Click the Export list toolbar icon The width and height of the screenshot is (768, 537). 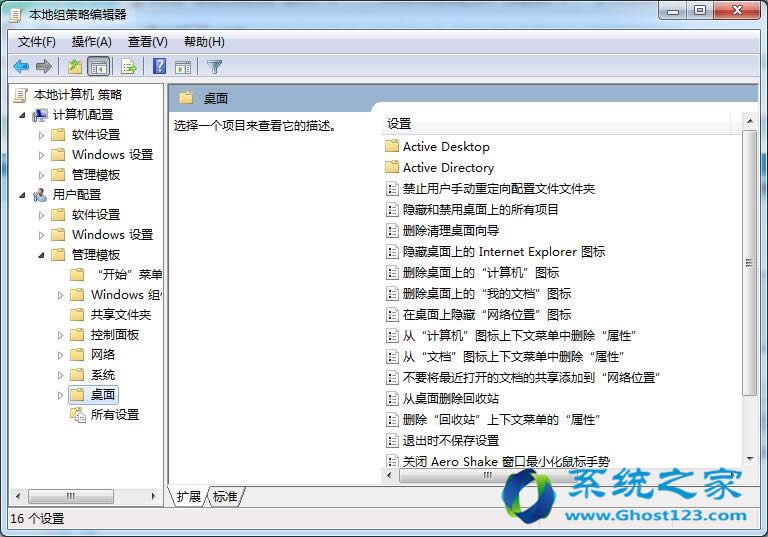click(129, 66)
